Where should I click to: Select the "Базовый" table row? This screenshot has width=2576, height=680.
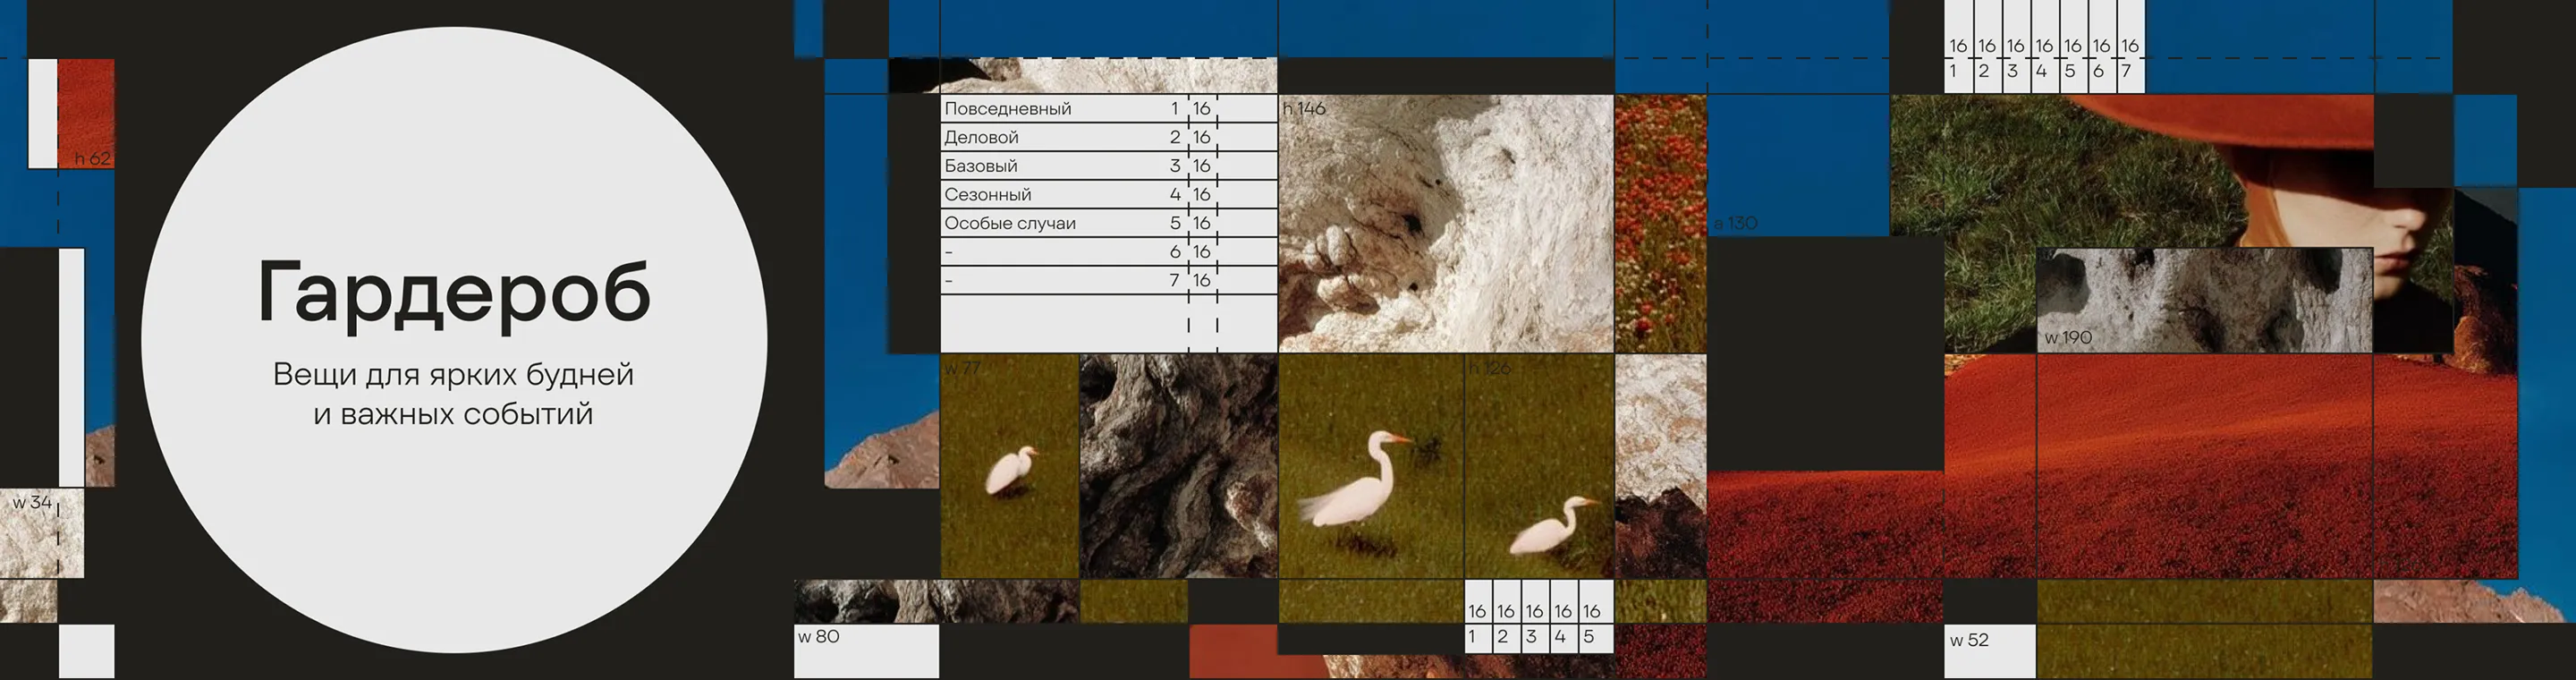pos(1108,166)
